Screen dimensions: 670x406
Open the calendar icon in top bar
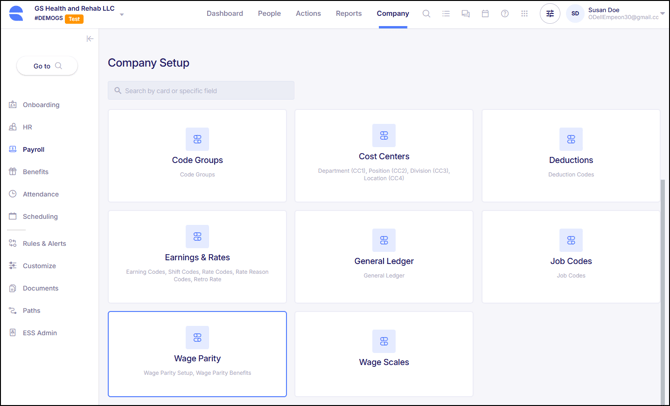pos(485,14)
